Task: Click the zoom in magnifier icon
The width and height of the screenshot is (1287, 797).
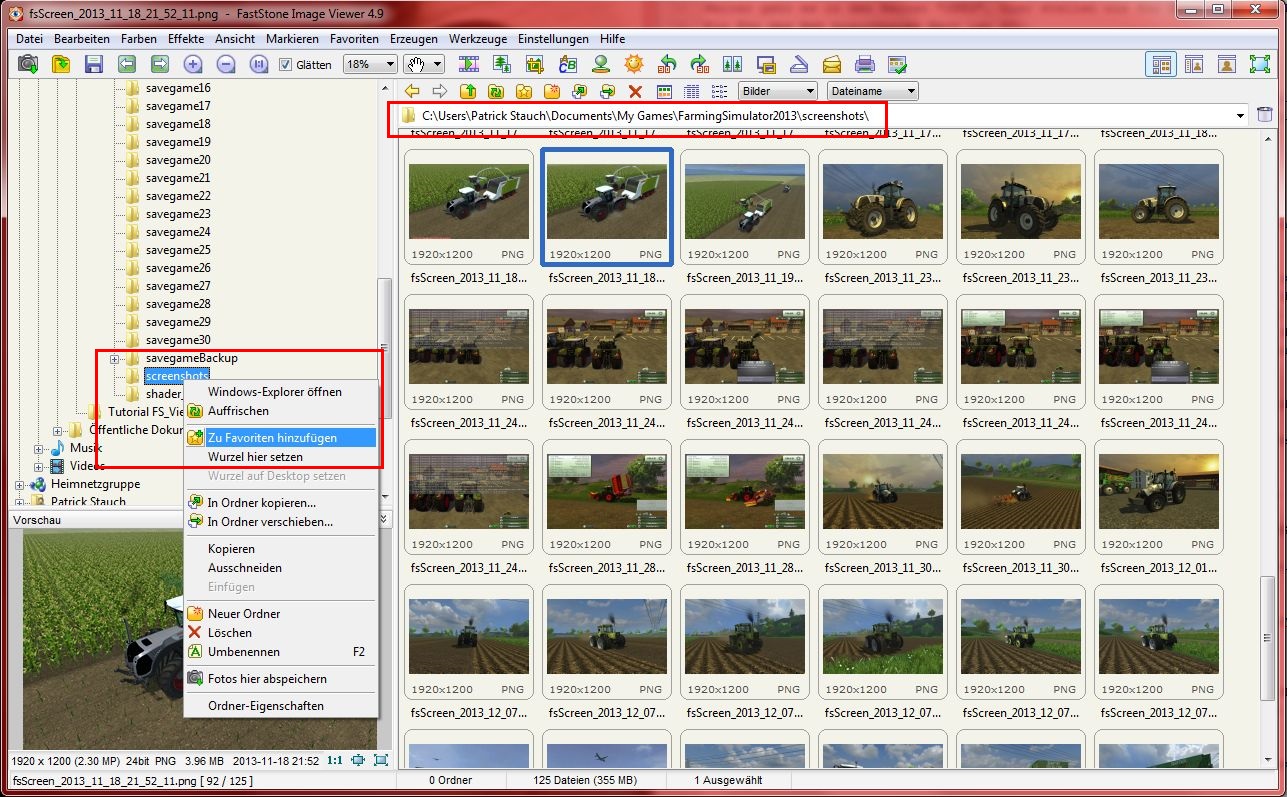Action: pos(193,64)
